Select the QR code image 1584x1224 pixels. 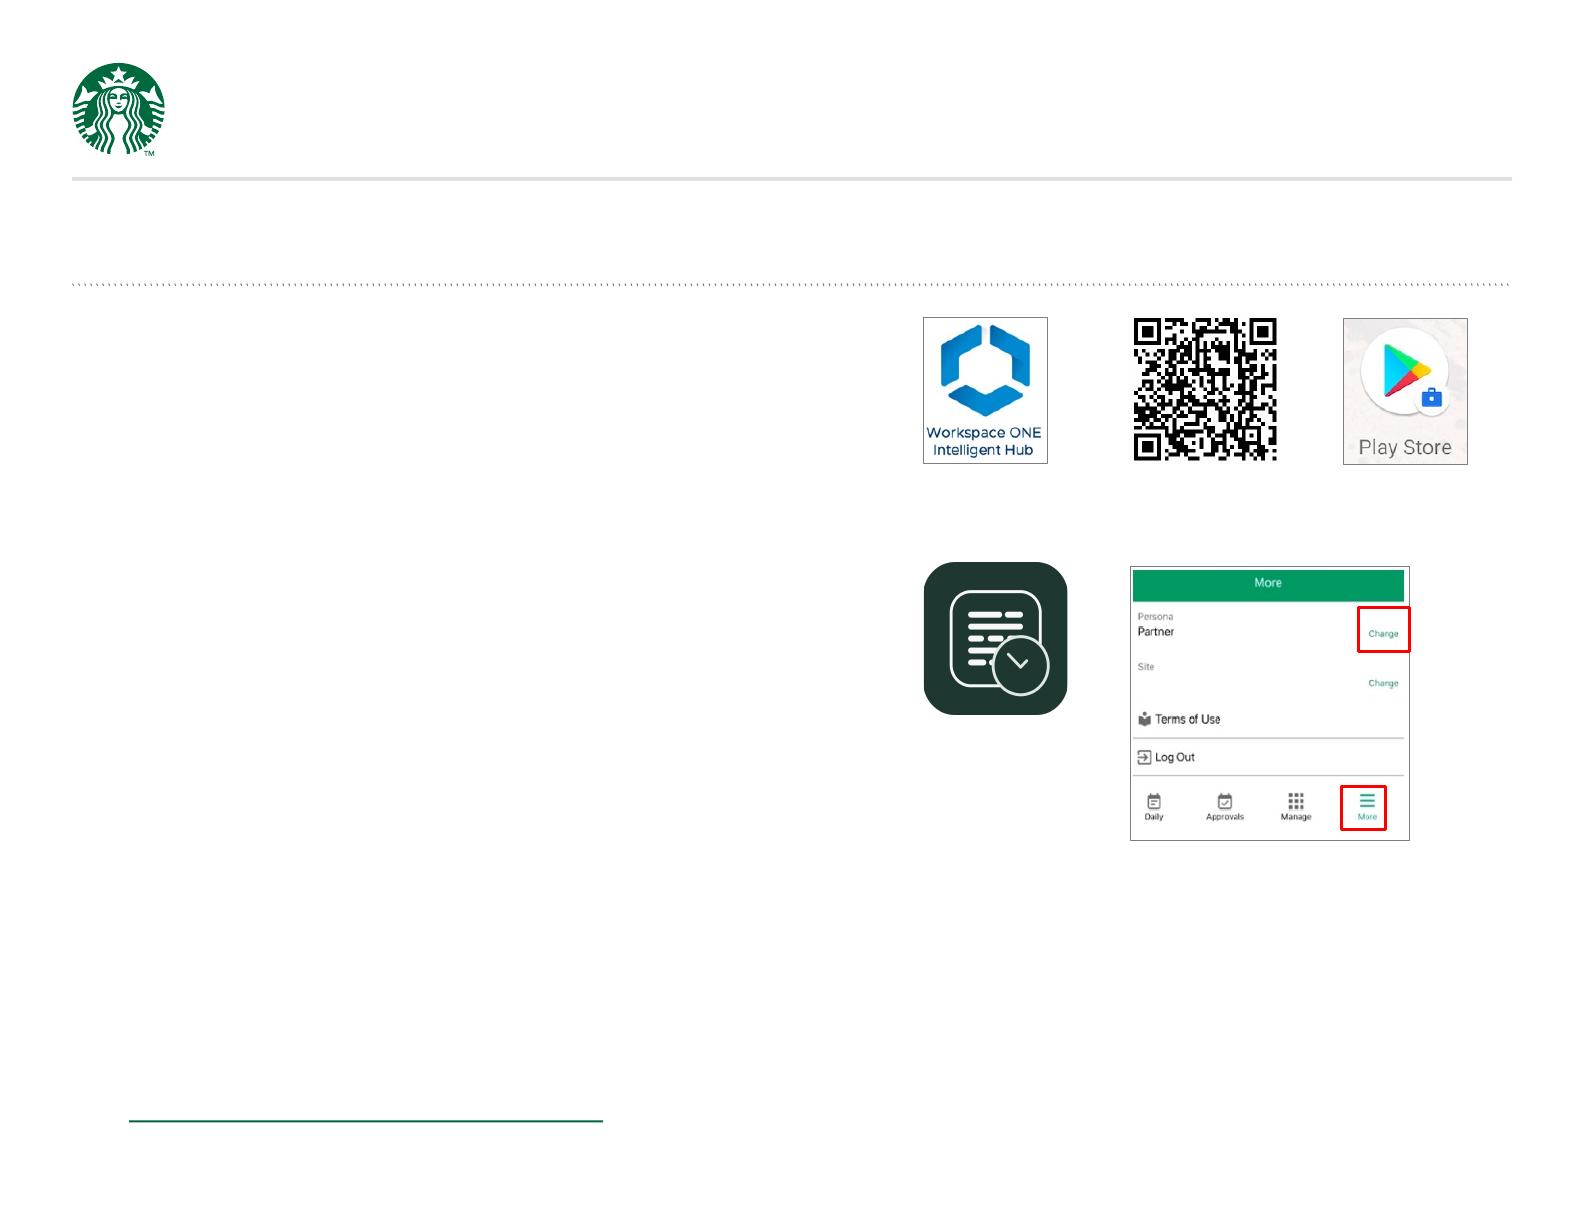1204,389
